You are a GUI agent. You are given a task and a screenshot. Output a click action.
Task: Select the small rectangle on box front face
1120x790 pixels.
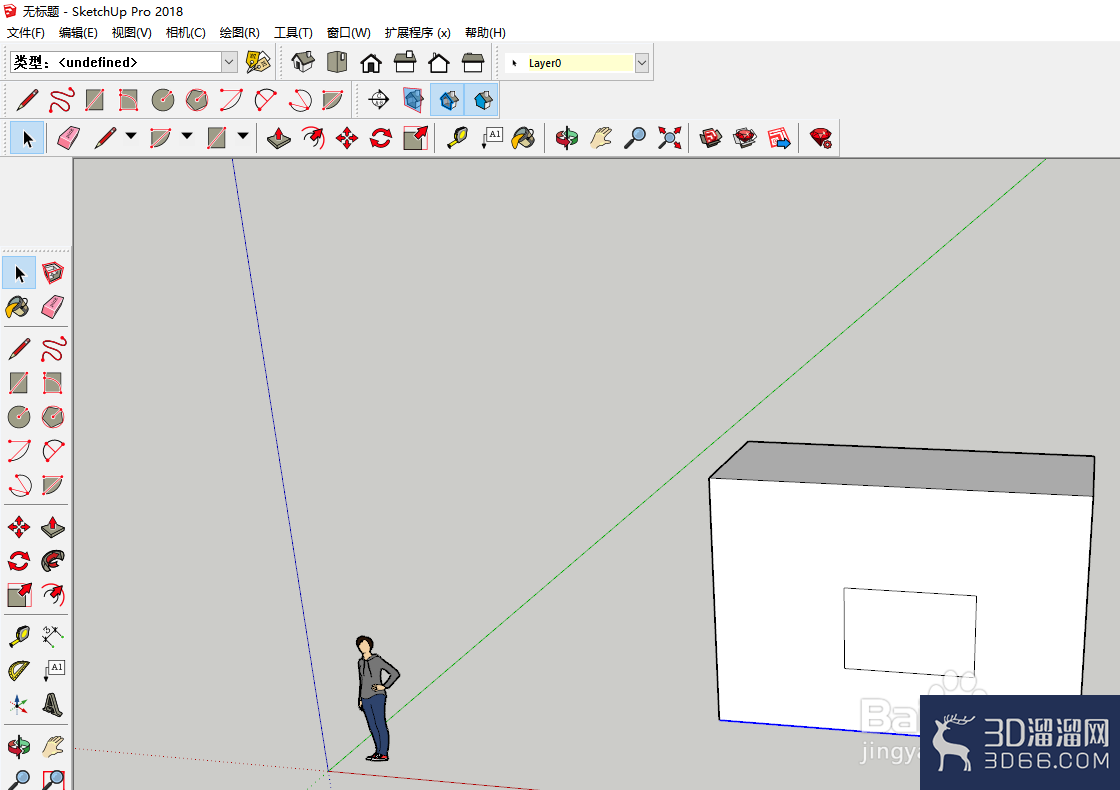click(x=910, y=631)
